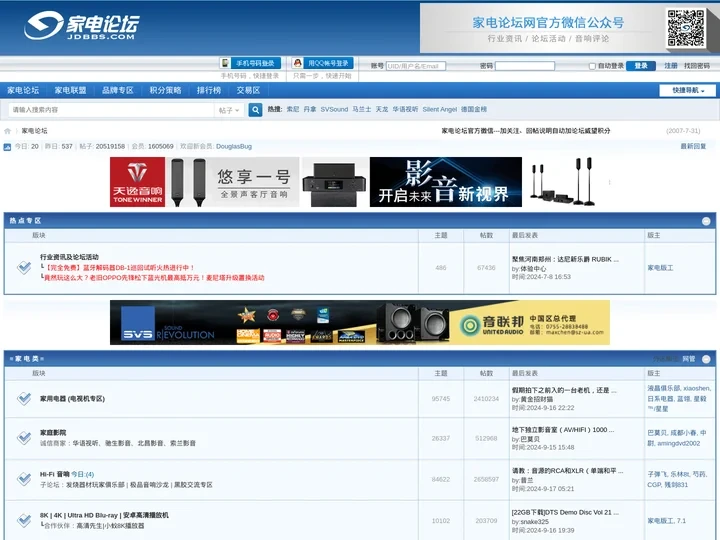Open the 8K | 4K | Ultra HD Blu-ray forum
720x540 pixels.
click(x=104, y=515)
